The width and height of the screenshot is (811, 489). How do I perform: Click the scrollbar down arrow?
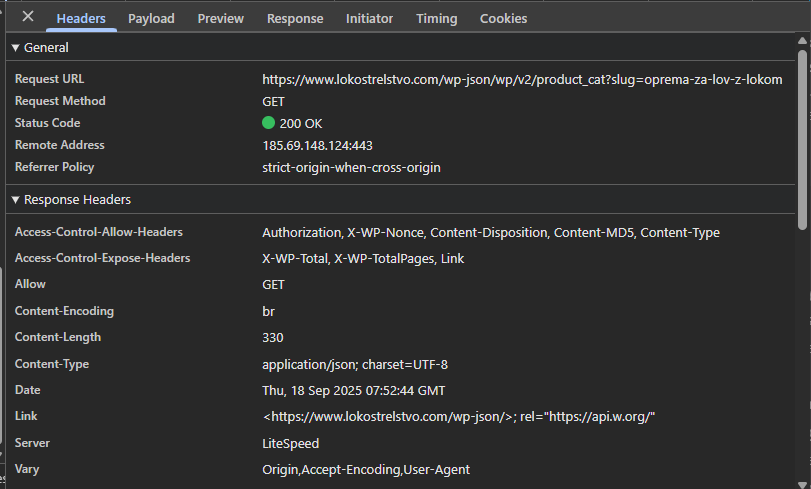802,485
